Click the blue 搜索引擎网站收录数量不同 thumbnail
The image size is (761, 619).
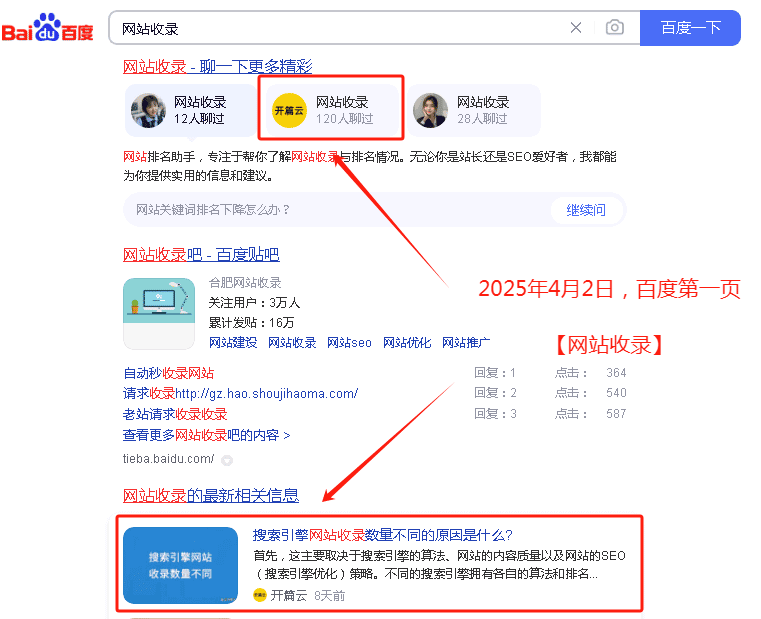pyautogui.click(x=180, y=565)
